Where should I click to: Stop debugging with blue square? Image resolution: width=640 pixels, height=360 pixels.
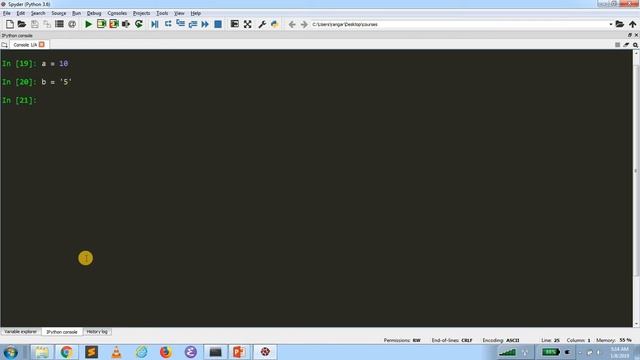[x=218, y=24]
